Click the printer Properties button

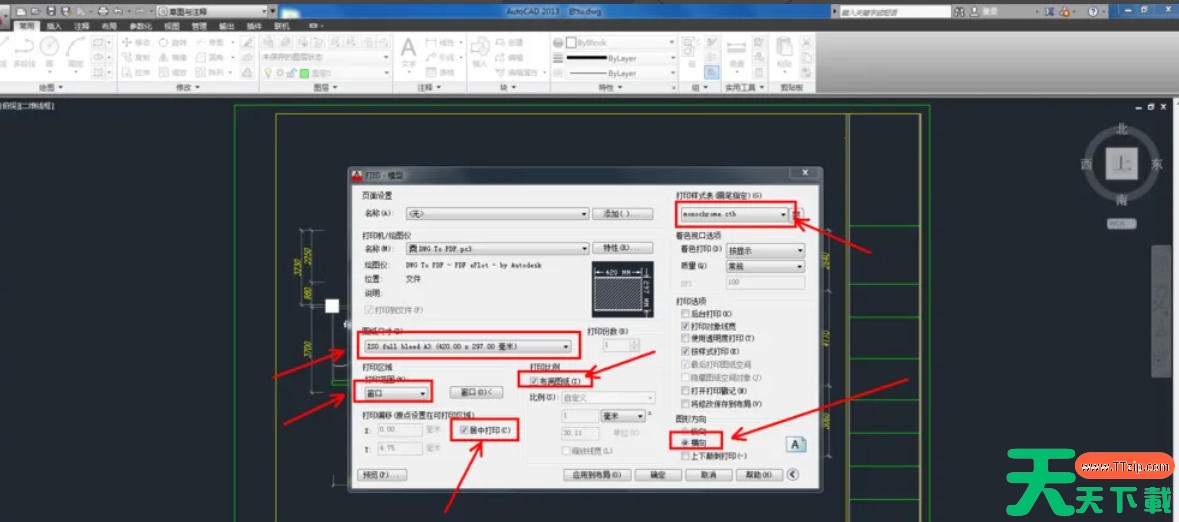[622, 248]
